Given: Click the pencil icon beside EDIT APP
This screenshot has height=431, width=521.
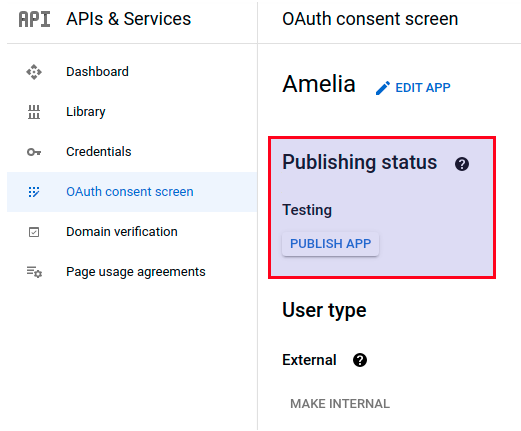Looking at the screenshot, I should click(x=383, y=88).
